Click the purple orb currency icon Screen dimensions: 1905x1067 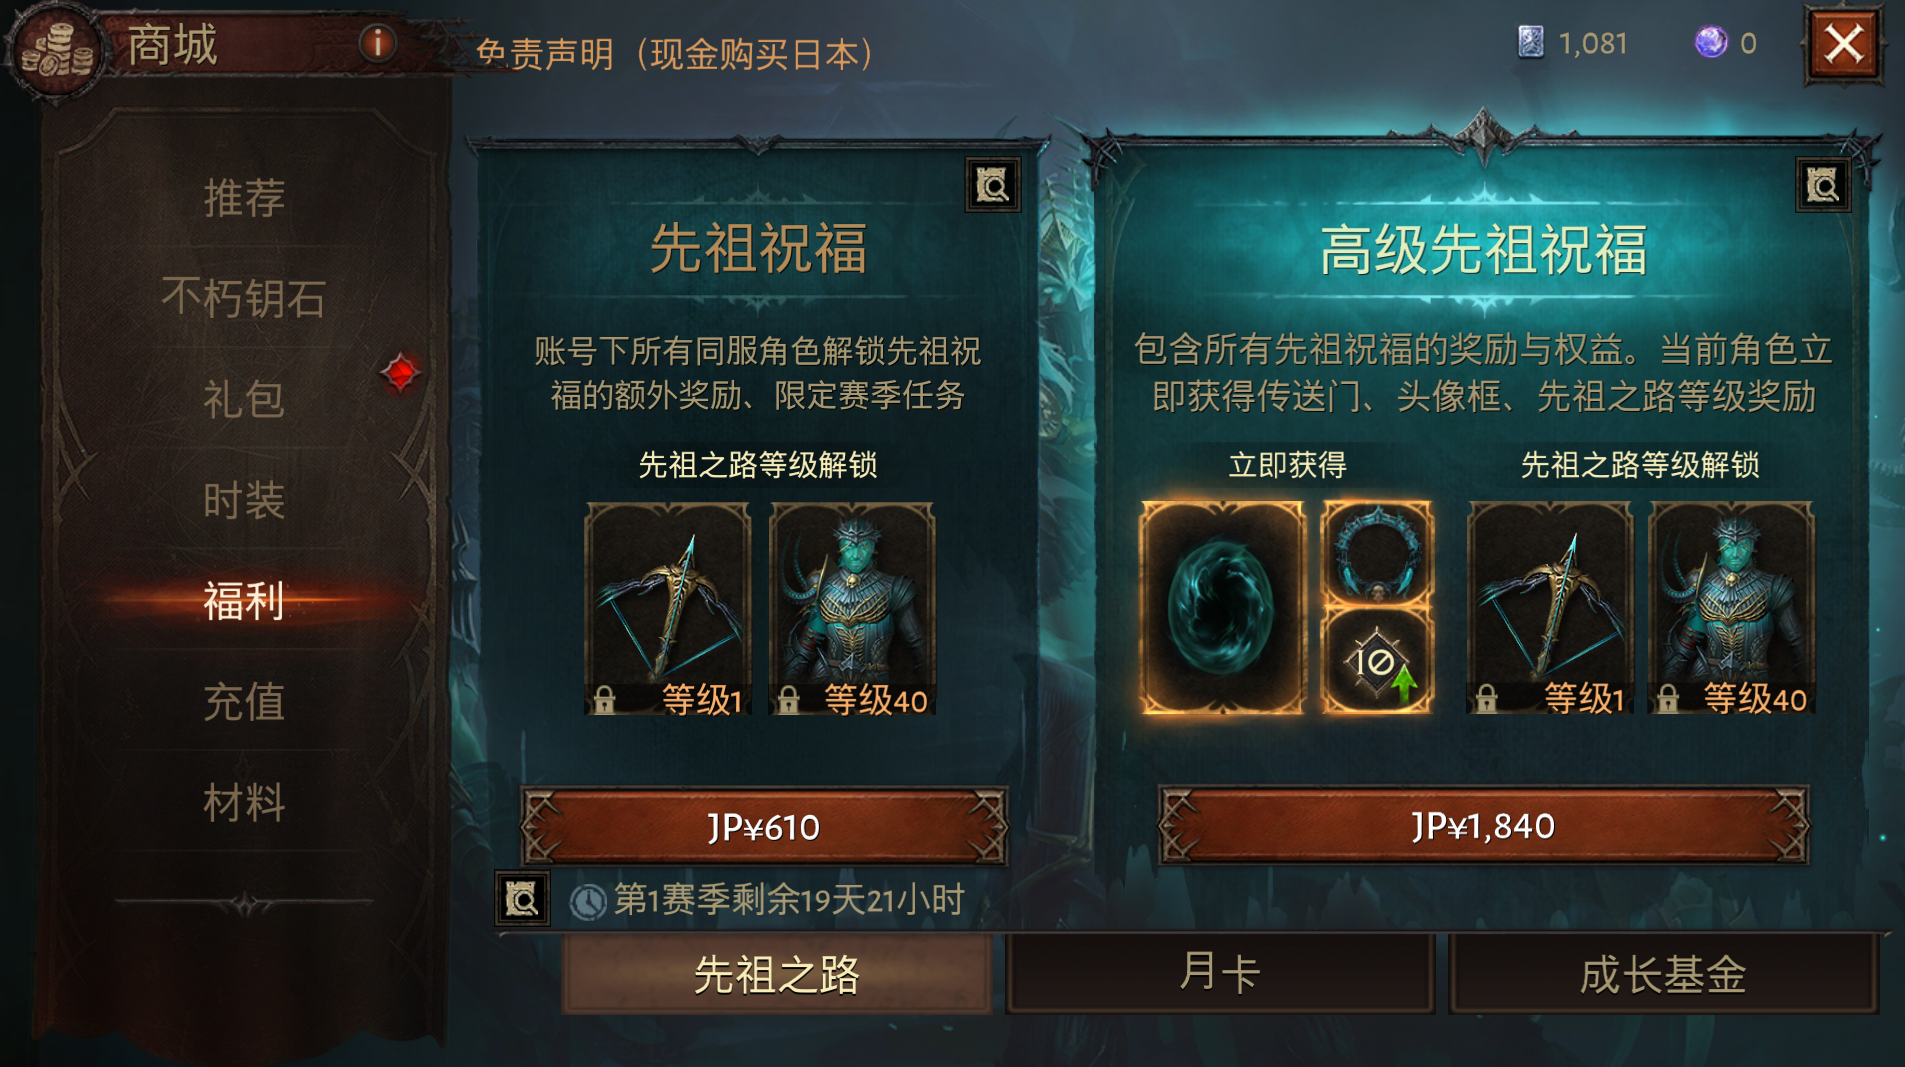tap(1710, 43)
